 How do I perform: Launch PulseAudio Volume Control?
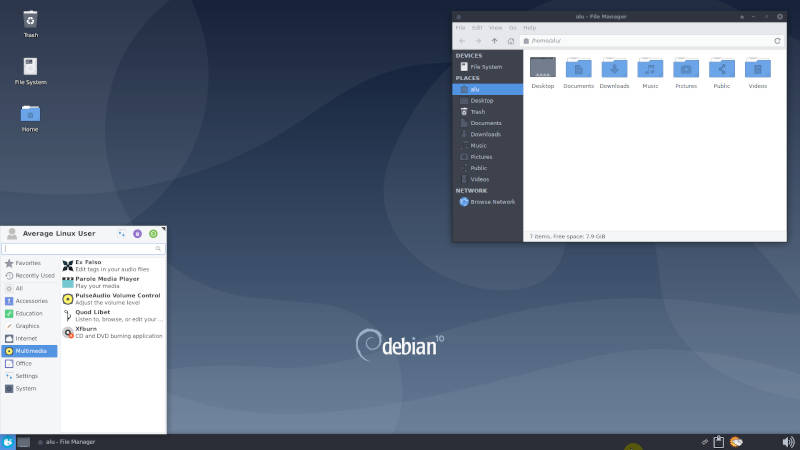(x=113, y=299)
